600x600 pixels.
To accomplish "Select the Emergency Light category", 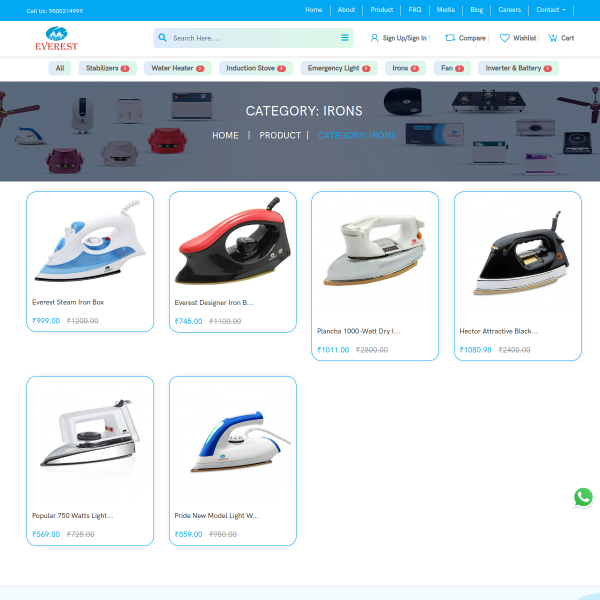I will coord(339,68).
